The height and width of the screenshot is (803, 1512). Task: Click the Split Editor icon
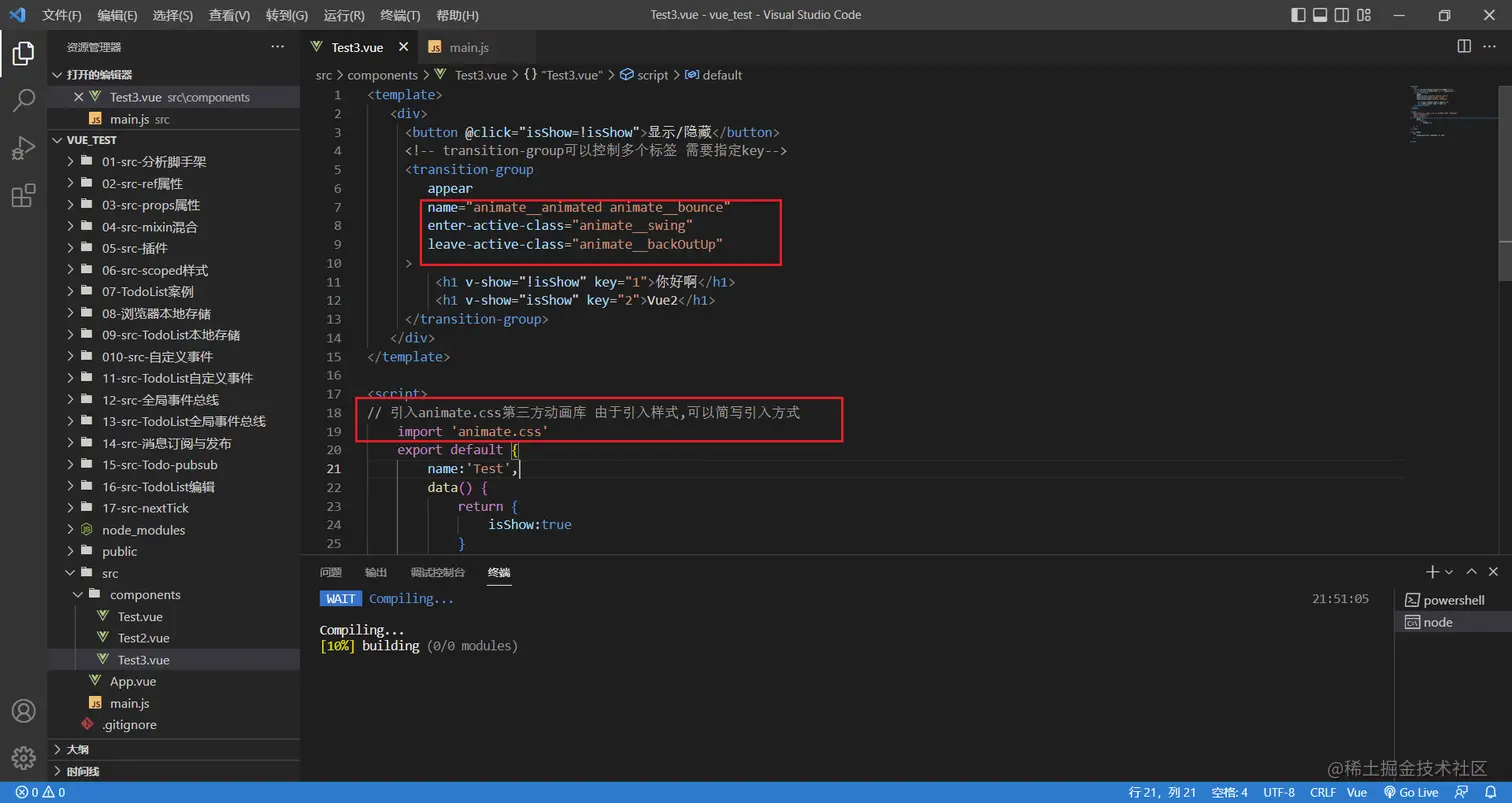[x=1464, y=46]
